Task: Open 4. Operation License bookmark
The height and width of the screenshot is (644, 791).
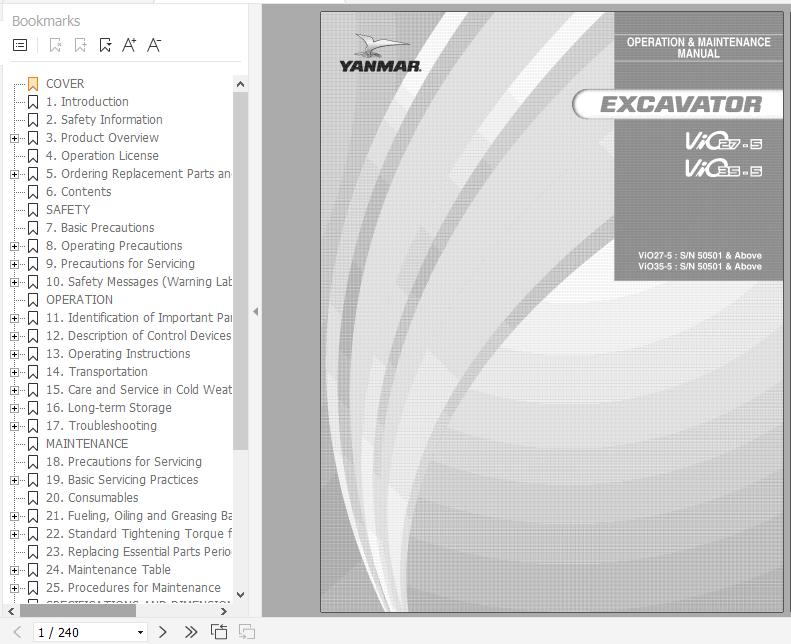Action: click(102, 156)
